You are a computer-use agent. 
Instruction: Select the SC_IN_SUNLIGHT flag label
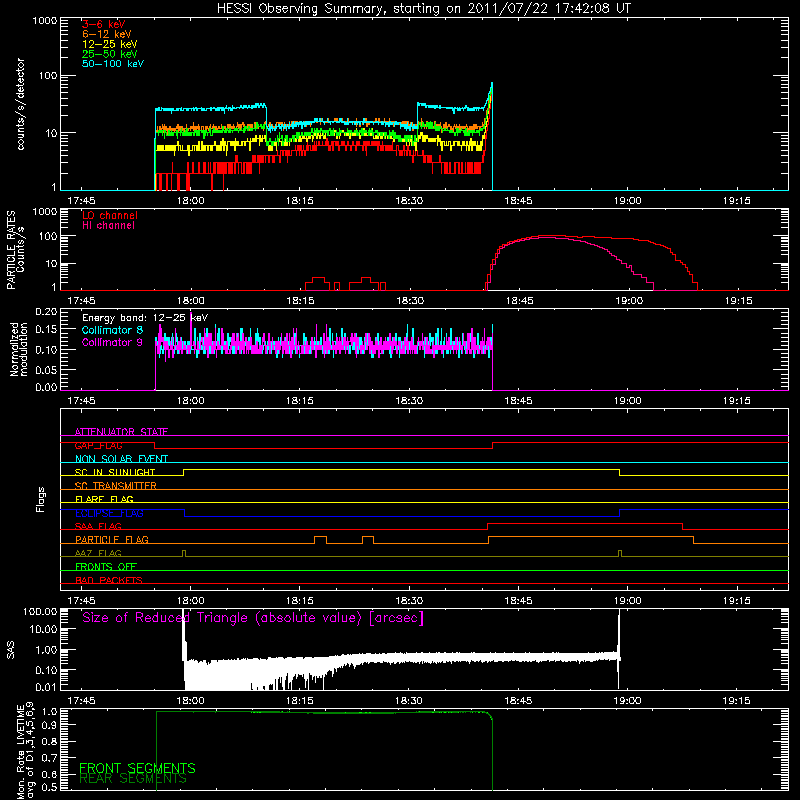115,472
